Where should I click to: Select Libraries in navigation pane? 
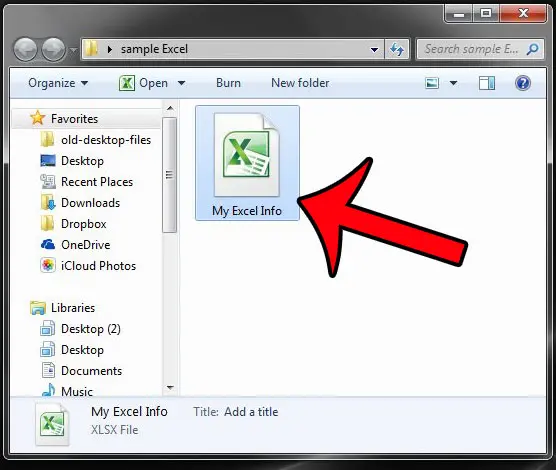(73, 308)
